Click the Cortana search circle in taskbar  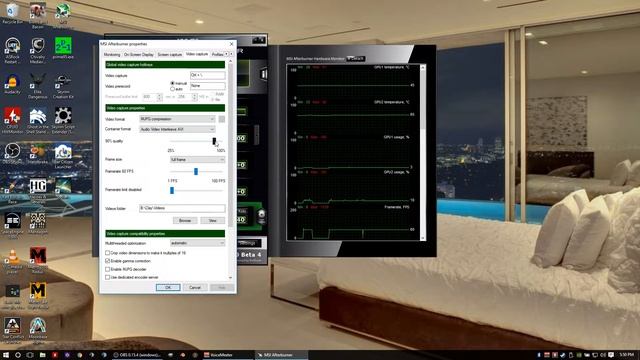[18, 355]
